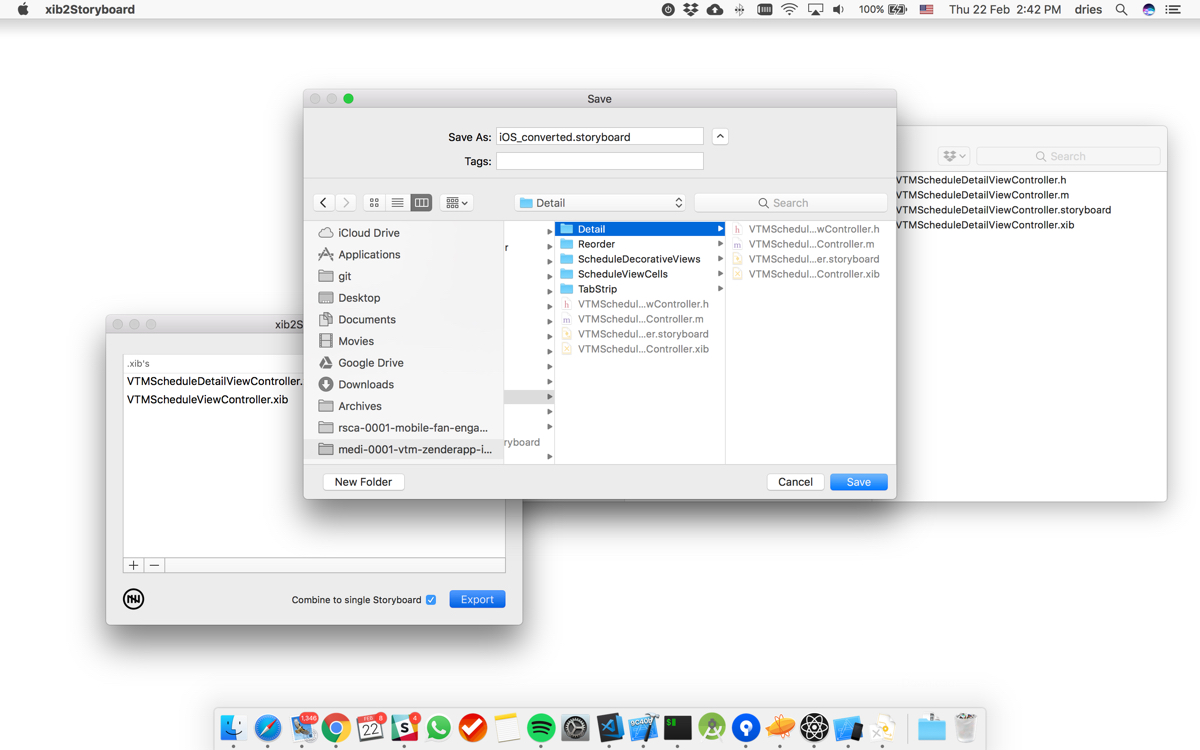
Task: Click the minus button to remove xib
Action: (154, 565)
